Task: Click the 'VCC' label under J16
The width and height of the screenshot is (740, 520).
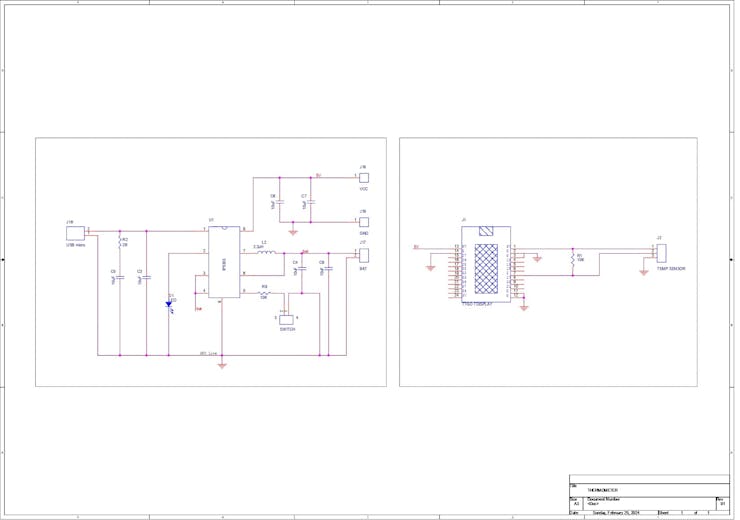Action: pos(363,189)
